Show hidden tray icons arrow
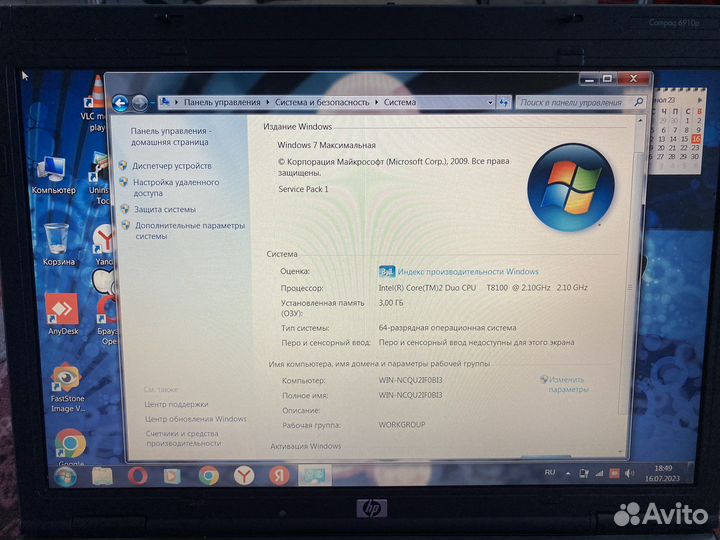 click(568, 473)
